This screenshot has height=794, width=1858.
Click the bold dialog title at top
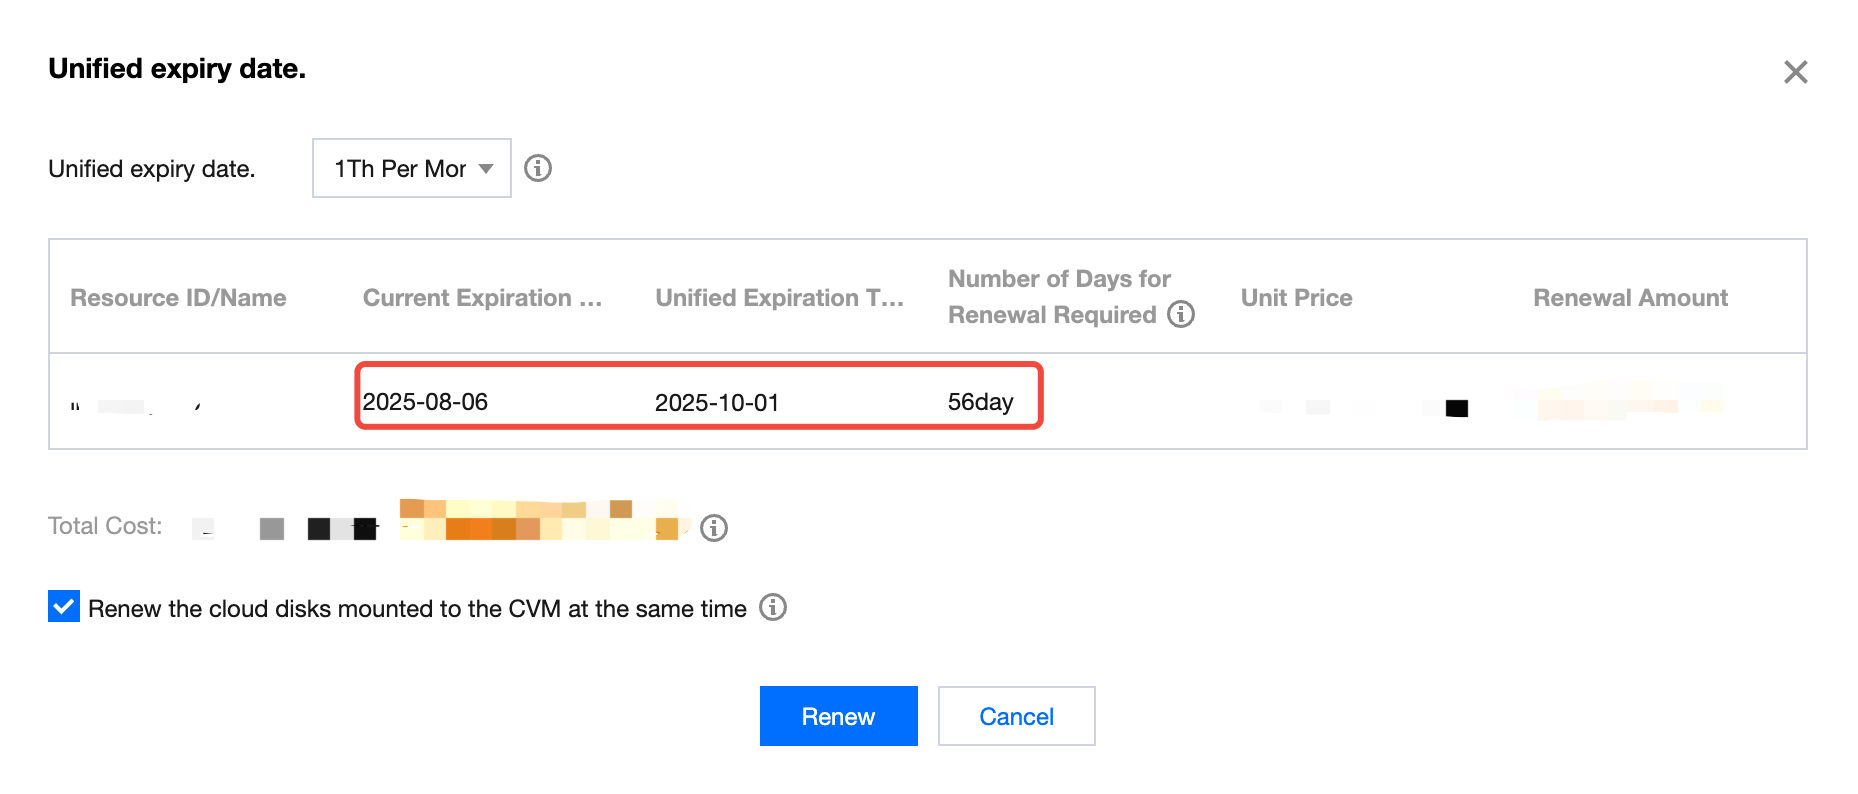(x=177, y=69)
